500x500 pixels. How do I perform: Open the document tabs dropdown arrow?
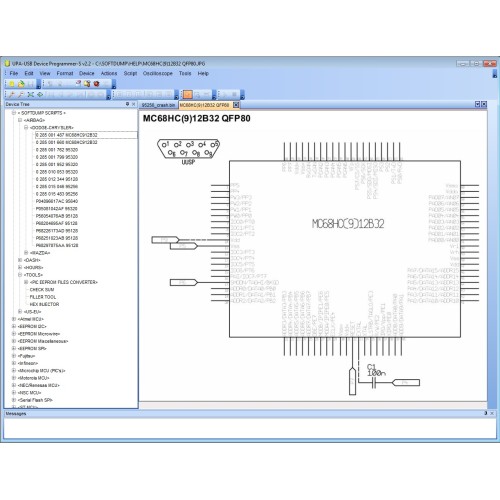pyautogui.click(x=477, y=104)
